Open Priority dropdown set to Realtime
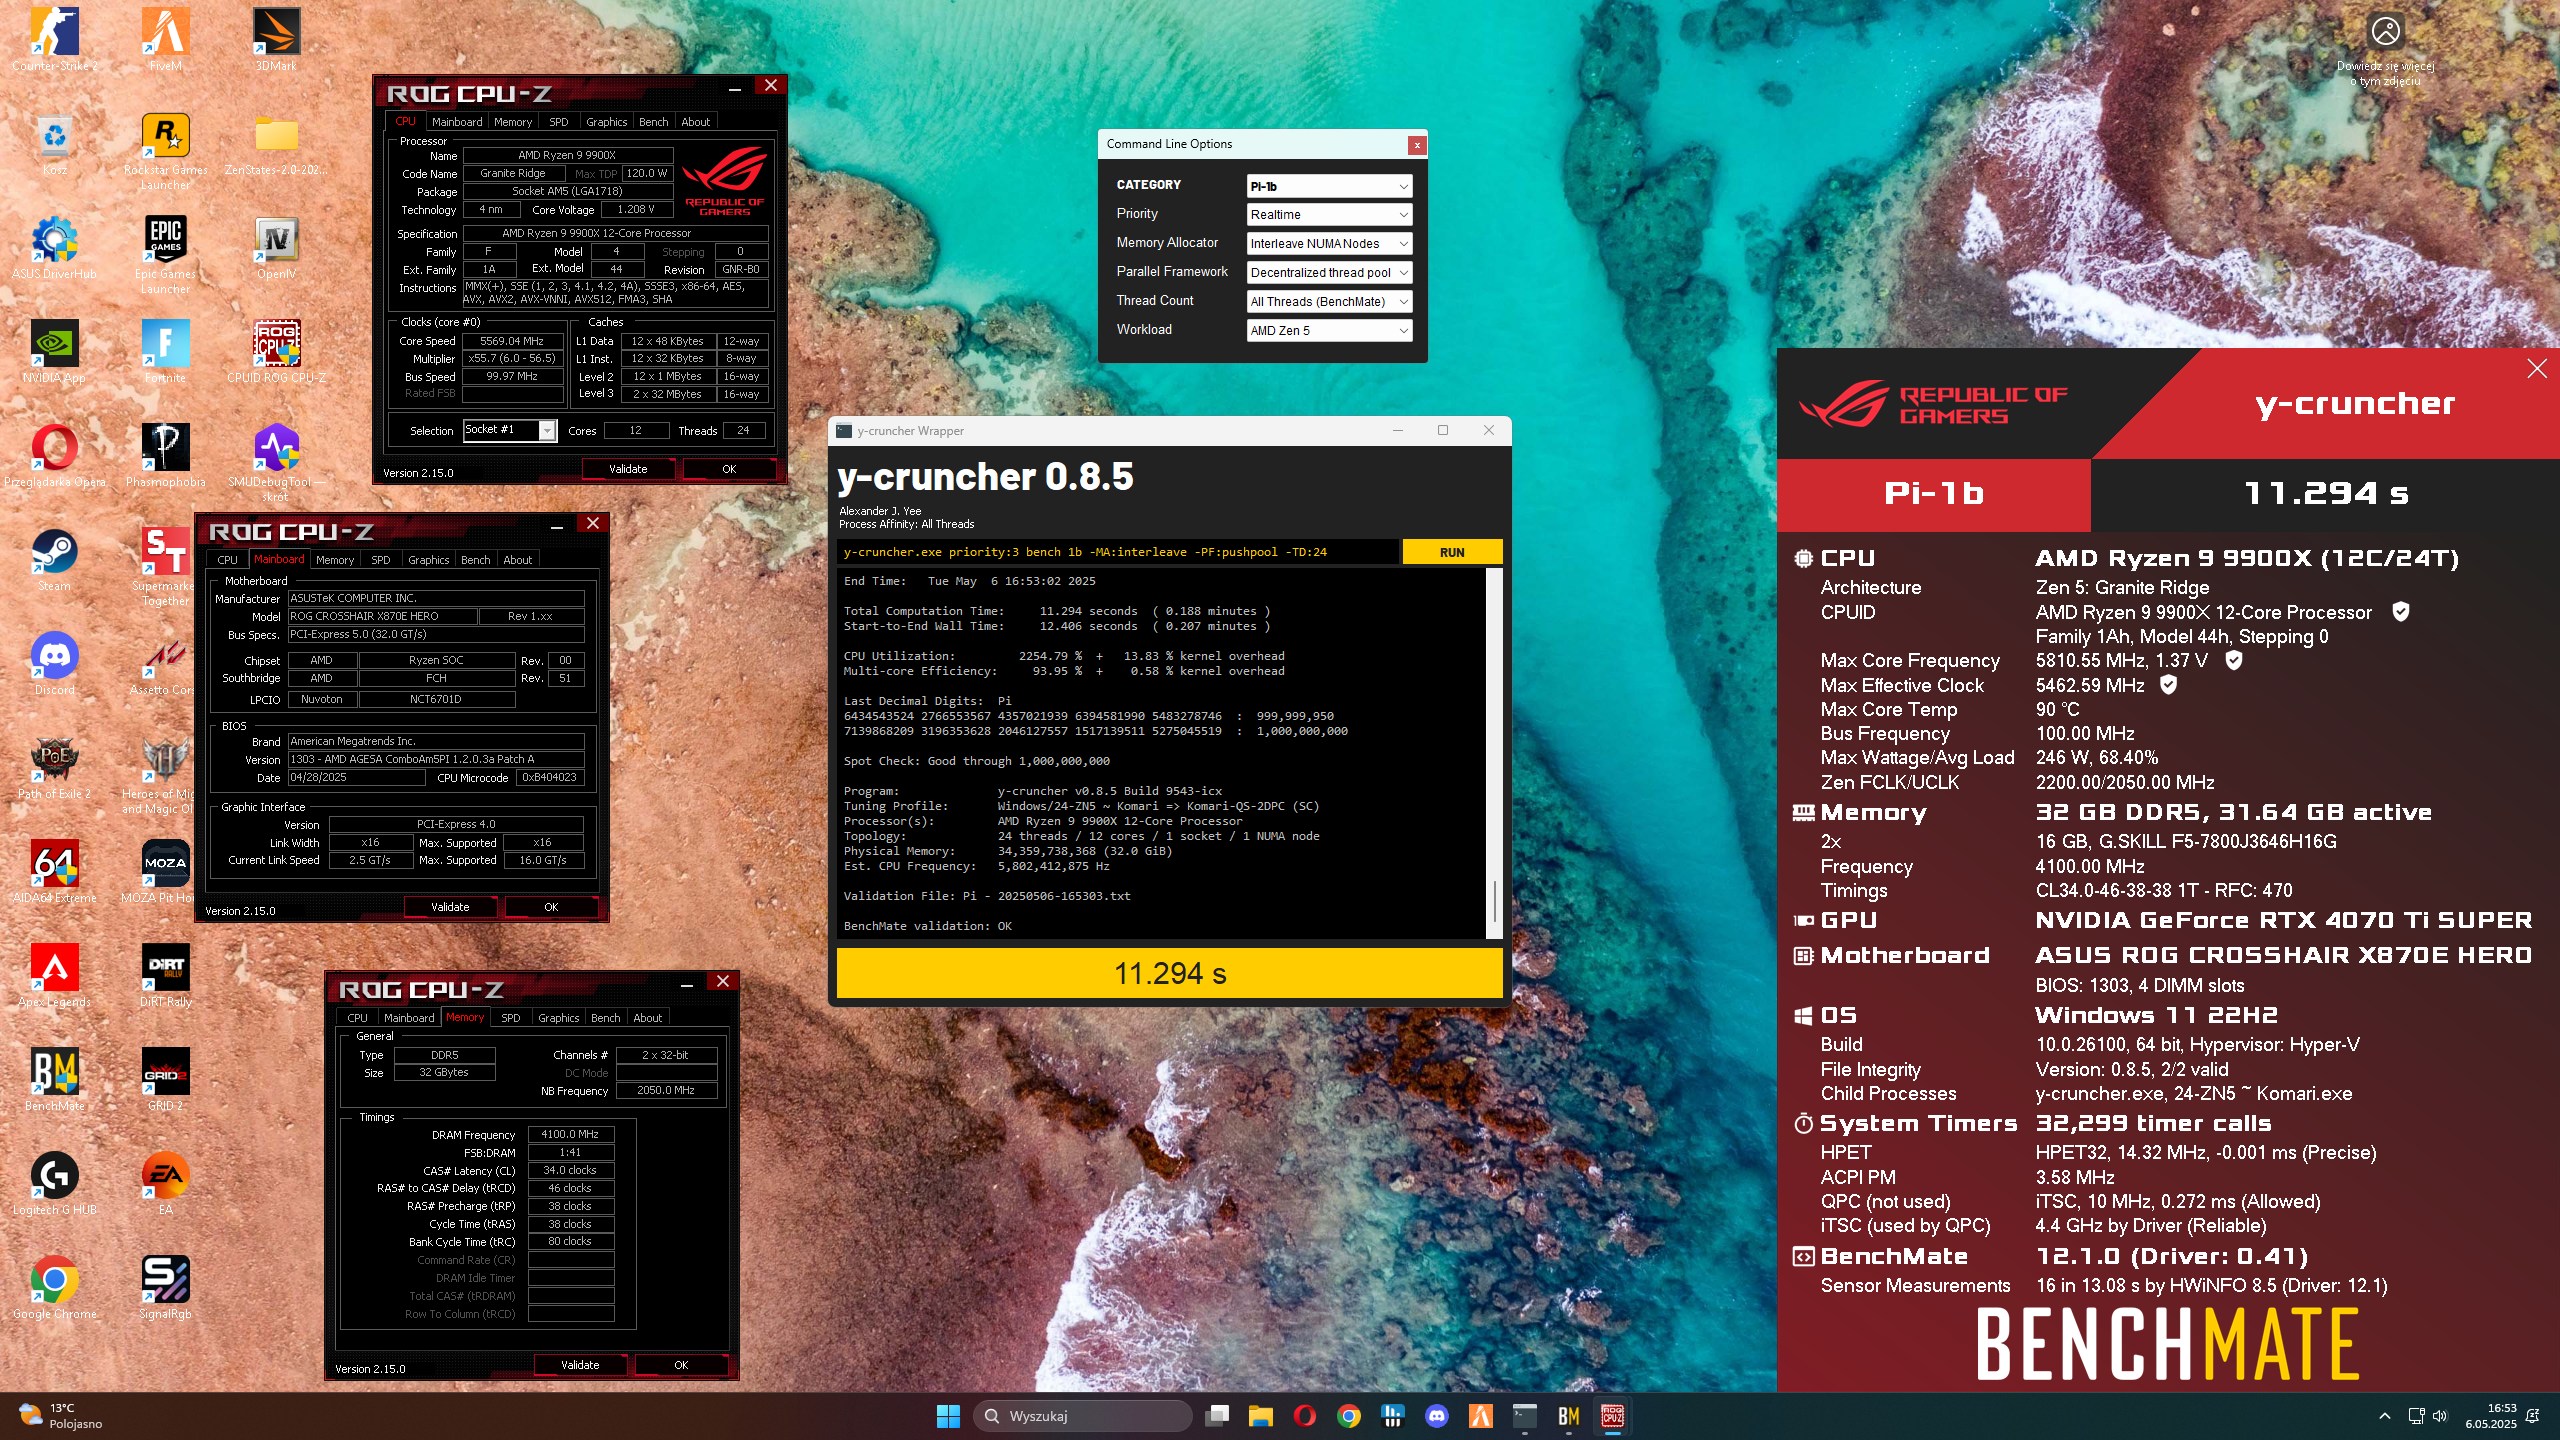 coord(1329,214)
